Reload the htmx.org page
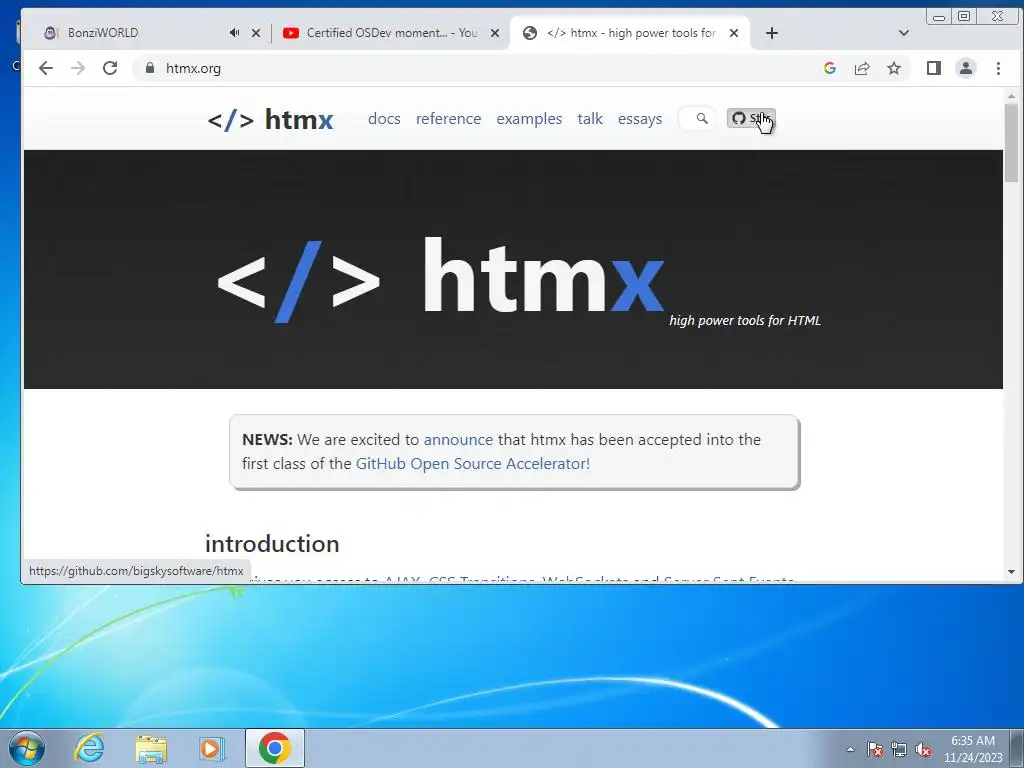Viewport: 1024px width, 768px height. [x=110, y=68]
